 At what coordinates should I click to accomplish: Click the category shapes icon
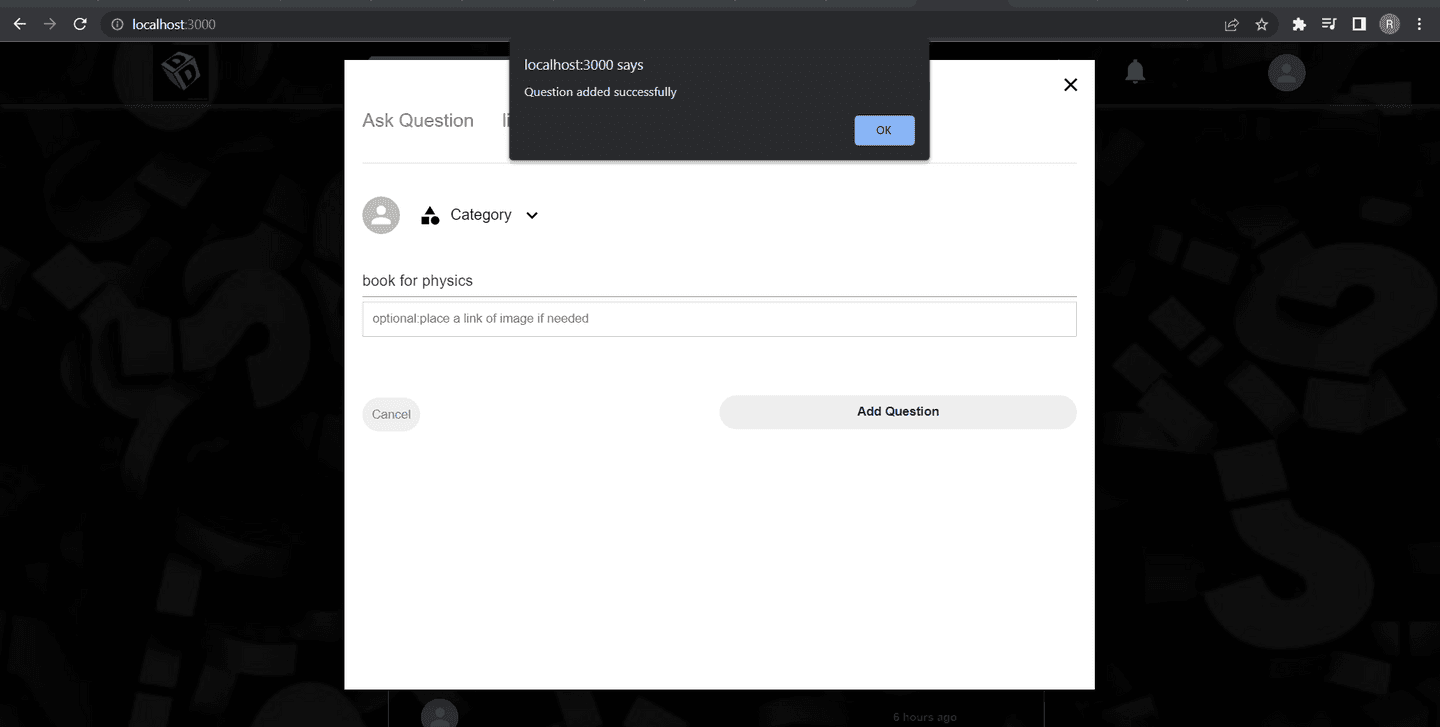click(x=430, y=215)
